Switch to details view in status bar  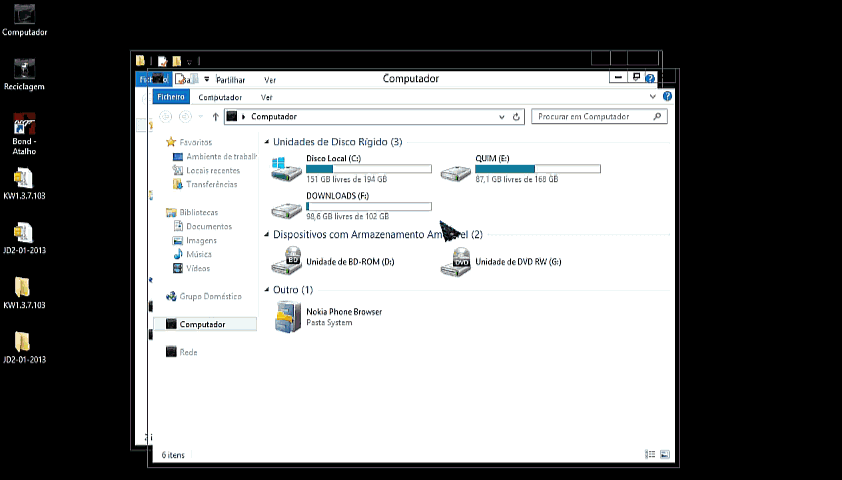(650, 455)
